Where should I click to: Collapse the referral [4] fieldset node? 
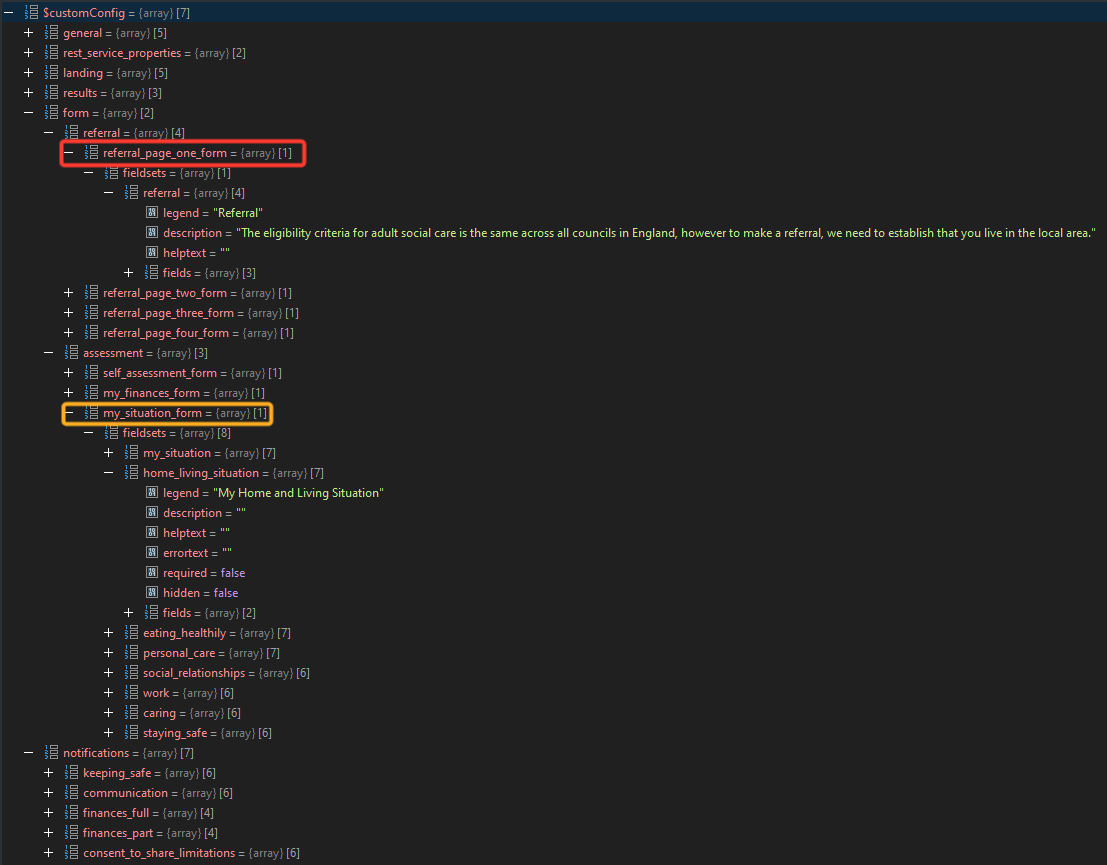click(x=109, y=193)
